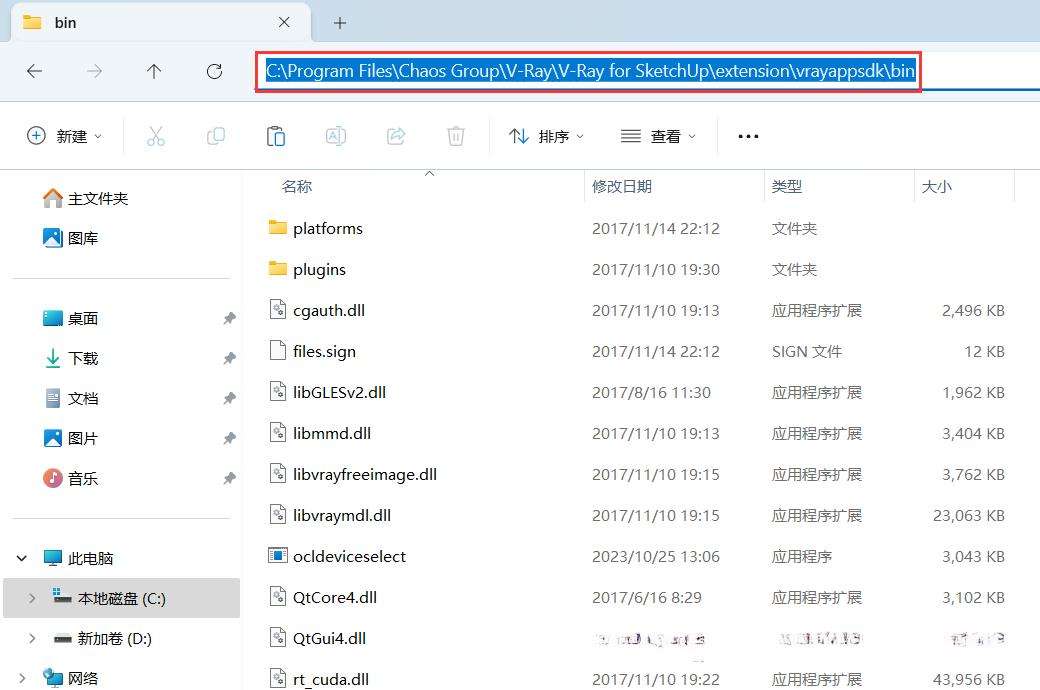Click the address bar path field
1040x690 pixels.
(588, 71)
